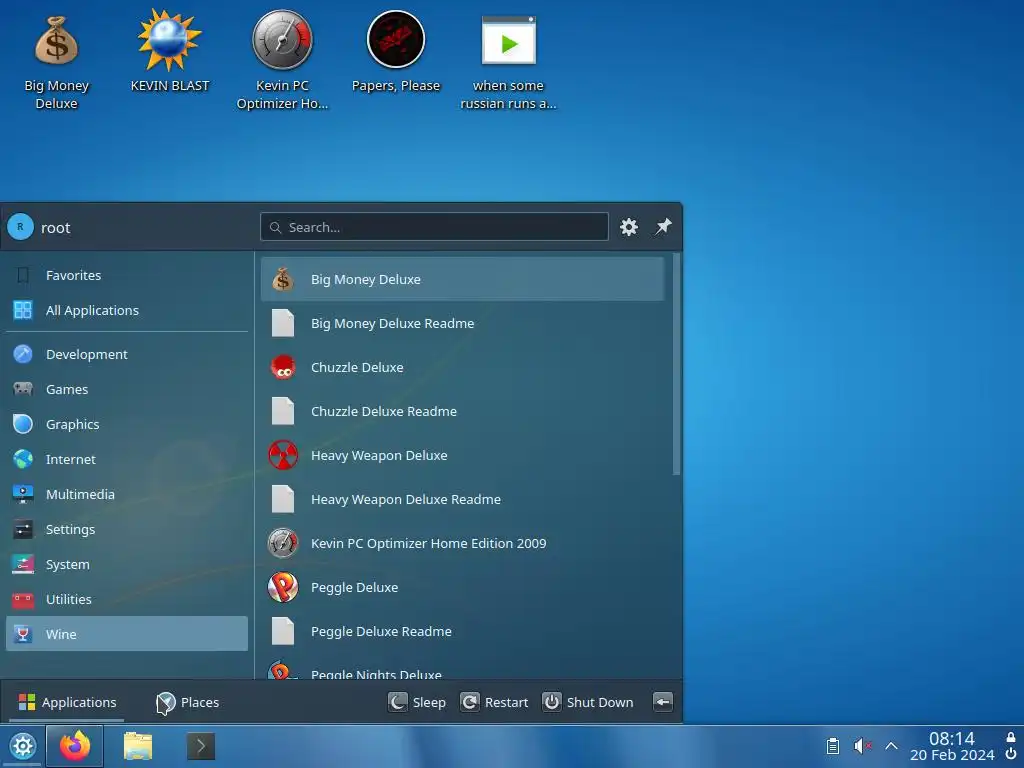Click the Search field in launcher

pyautogui.click(x=434, y=227)
